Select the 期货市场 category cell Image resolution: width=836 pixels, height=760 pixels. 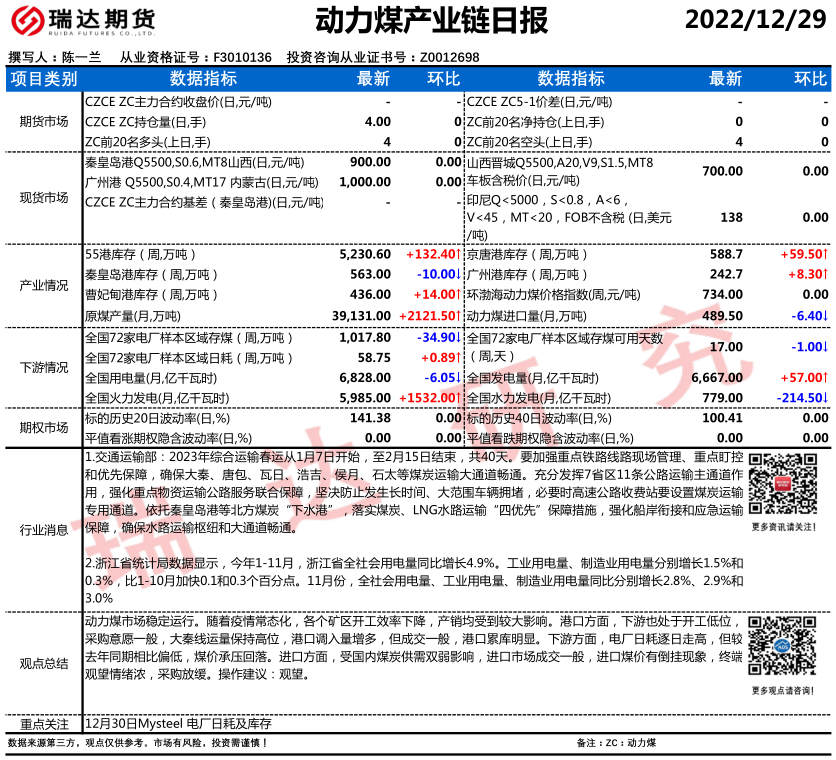(44, 121)
